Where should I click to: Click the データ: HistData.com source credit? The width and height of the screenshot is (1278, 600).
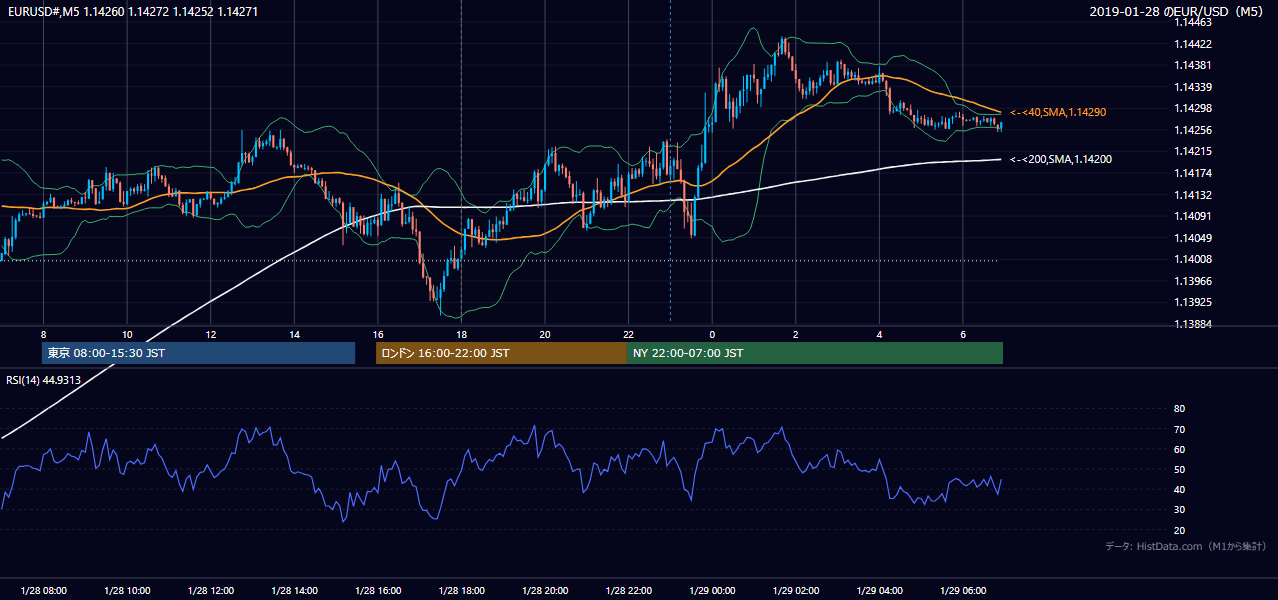[x=1185, y=546]
